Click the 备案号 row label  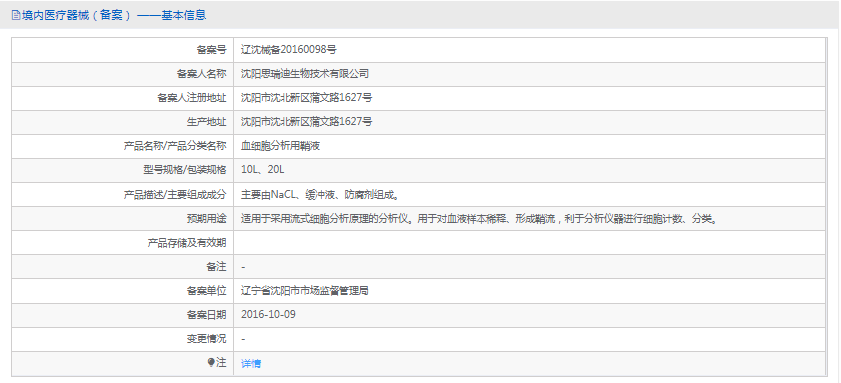pos(211,50)
